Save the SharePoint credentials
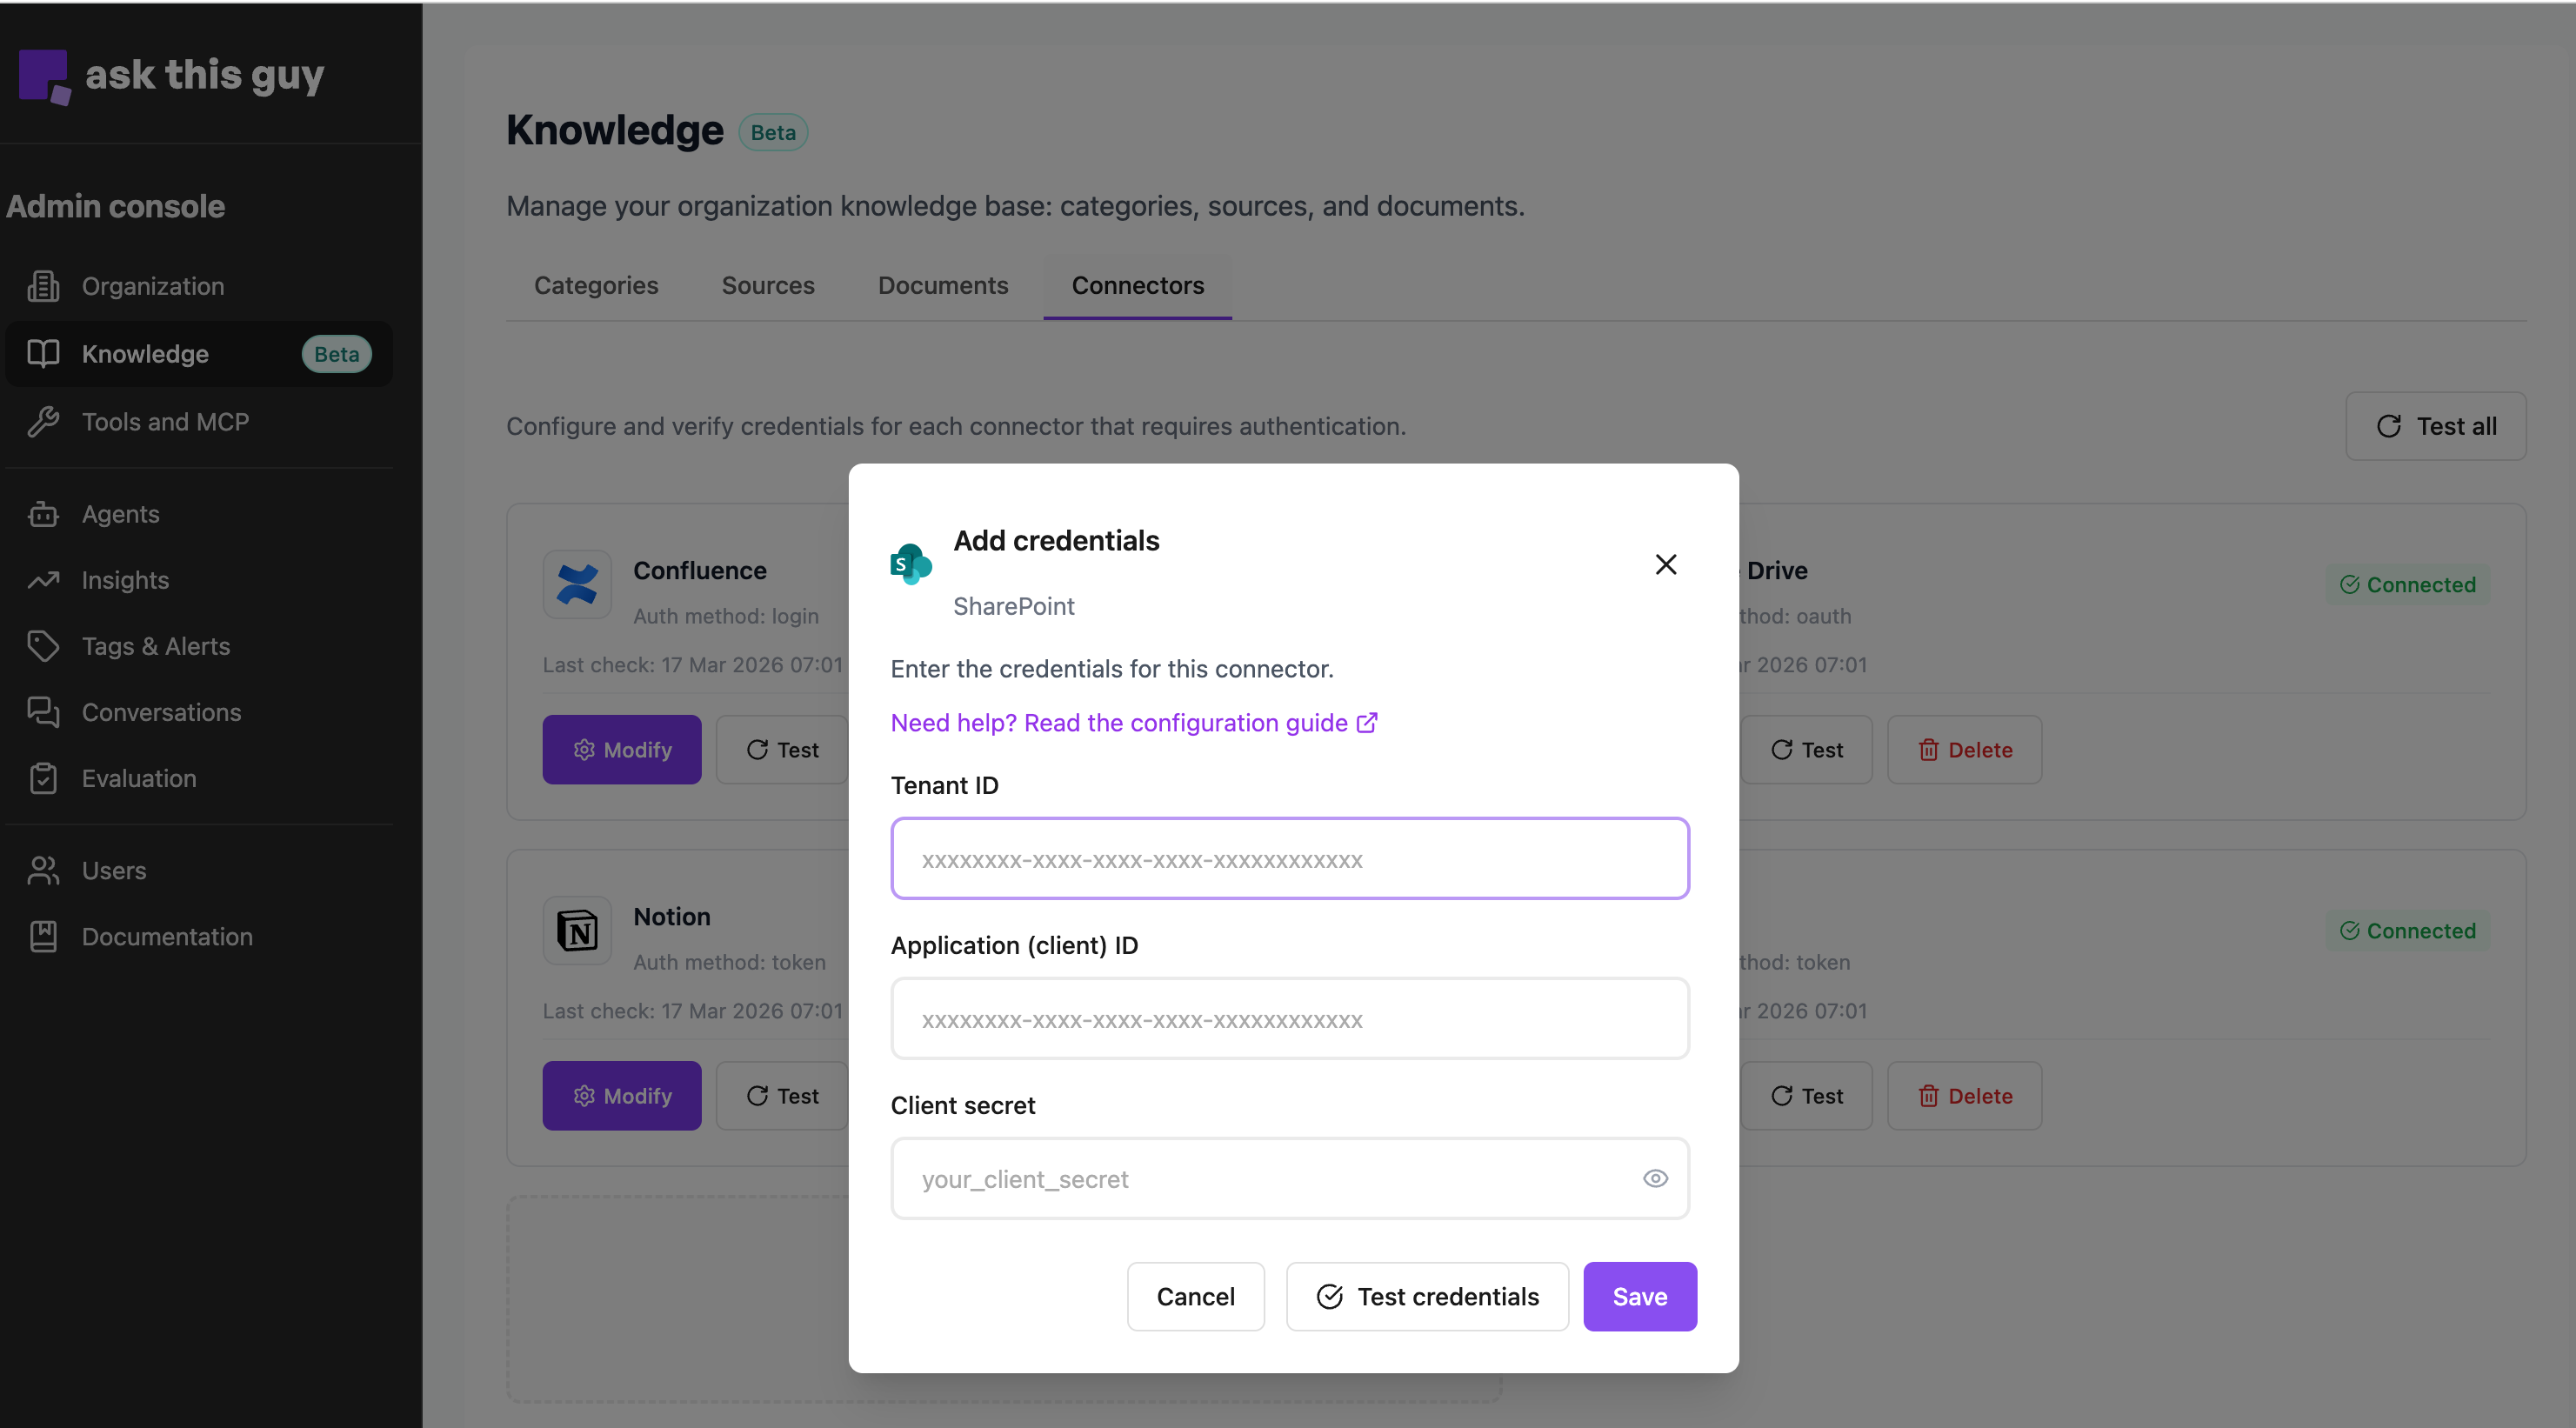This screenshot has width=2576, height=1428. point(1639,1296)
